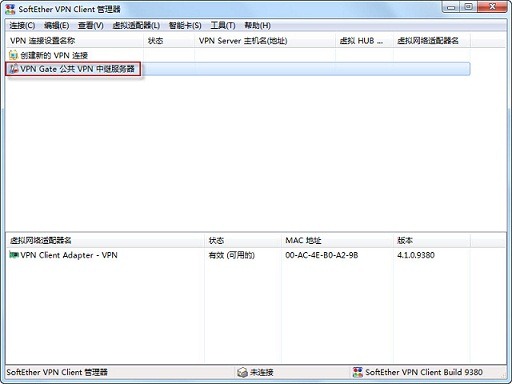
Task: Click the 未连接 status bar icon
Action: (242, 372)
